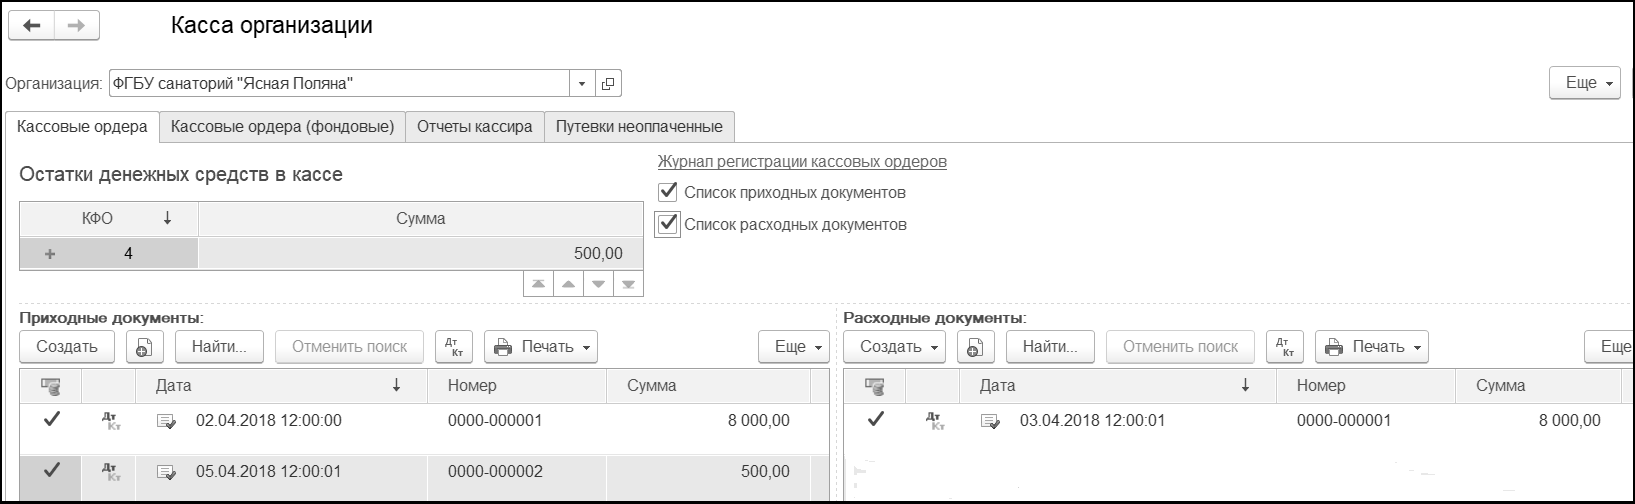Copy document icon in incoming documents toolbar
This screenshot has width=1635, height=504.
click(x=144, y=347)
